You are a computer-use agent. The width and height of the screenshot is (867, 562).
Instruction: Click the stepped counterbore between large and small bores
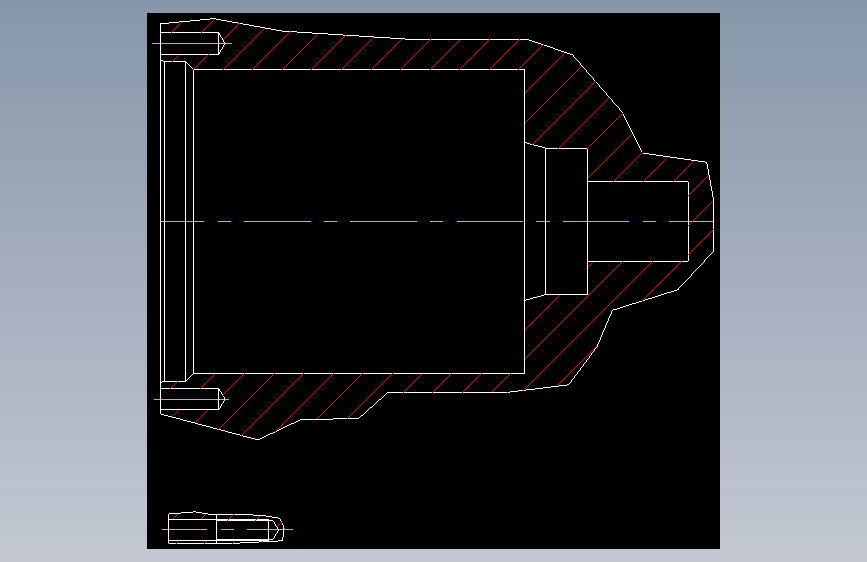click(x=566, y=221)
